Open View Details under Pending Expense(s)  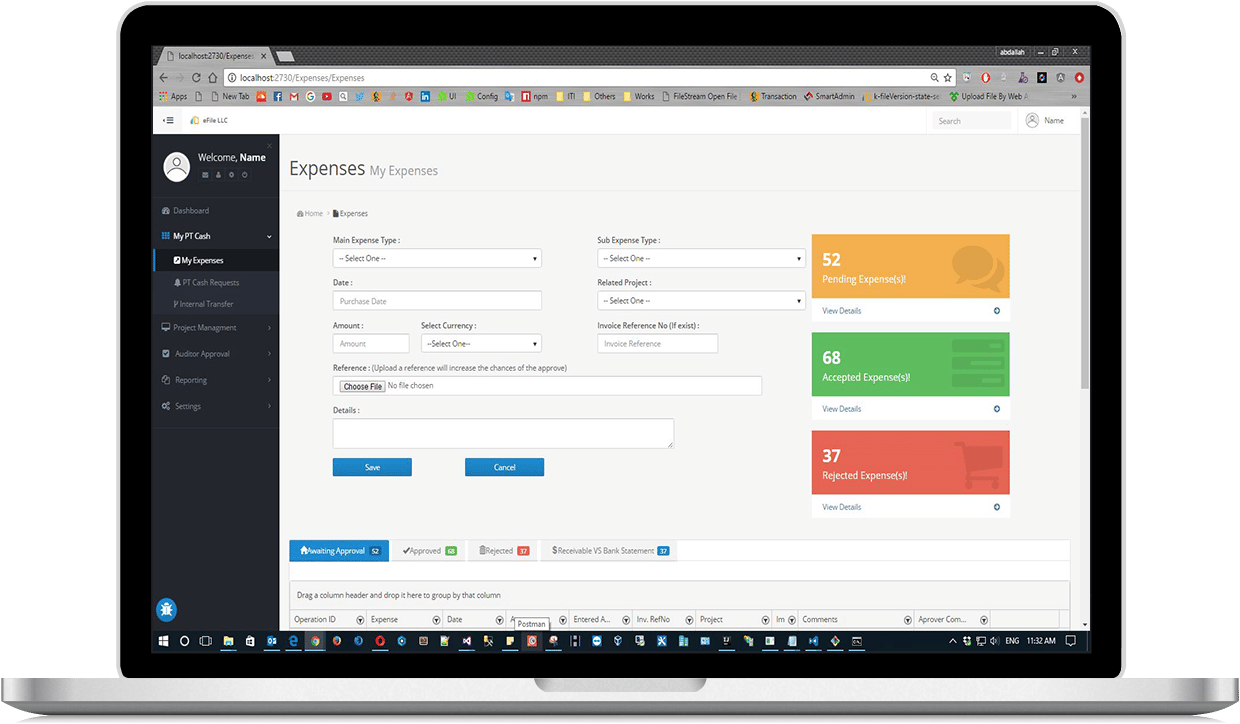(841, 311)
